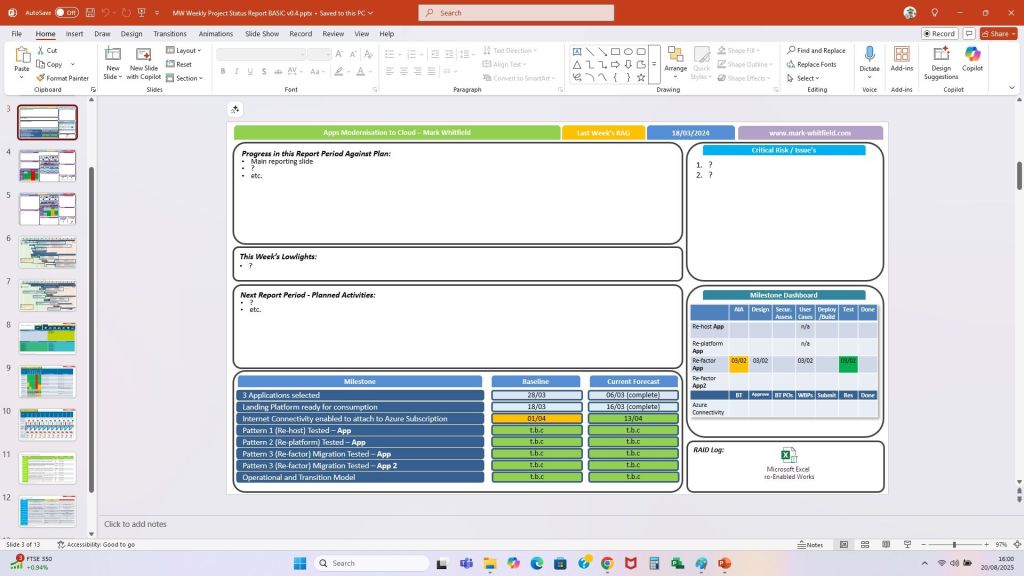Click the Format Painter tool
The width and height of the screenshot is (1024, 576).
coord(62,78)
